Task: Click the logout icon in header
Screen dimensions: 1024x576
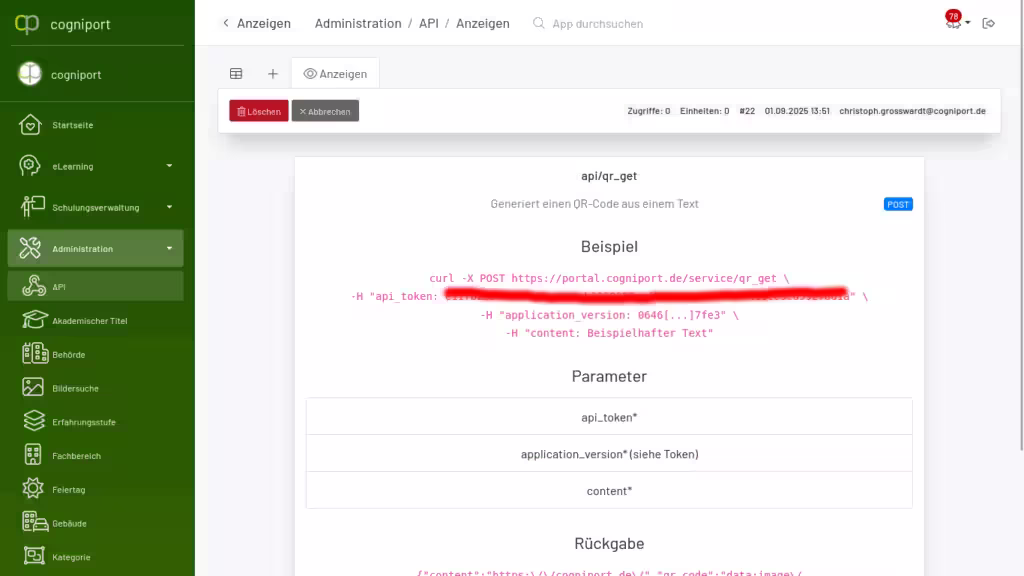Action: [x=989, y=23]
